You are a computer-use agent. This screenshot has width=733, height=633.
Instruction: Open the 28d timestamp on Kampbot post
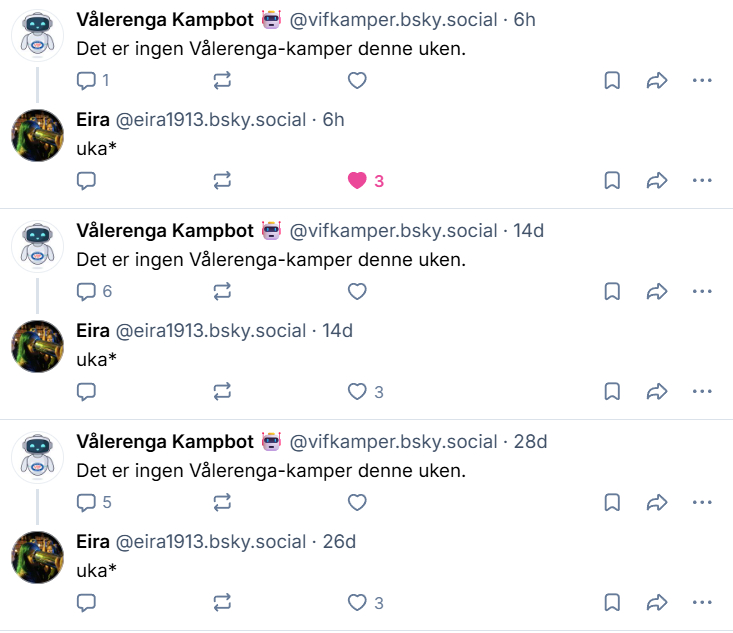tap(530, 442)
